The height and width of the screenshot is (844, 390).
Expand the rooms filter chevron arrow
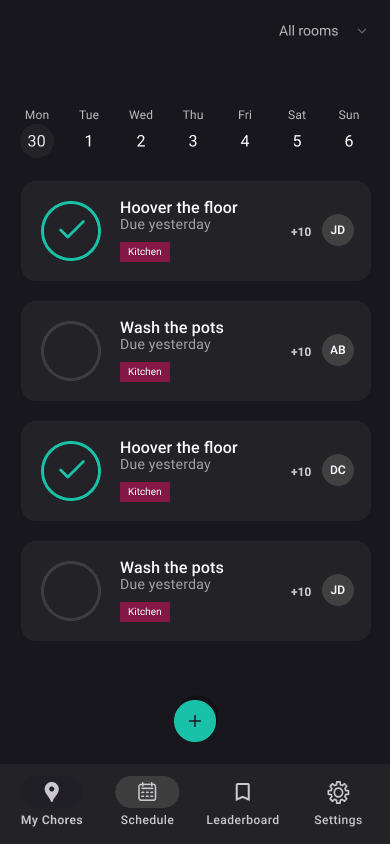click(x=362, y=31)
